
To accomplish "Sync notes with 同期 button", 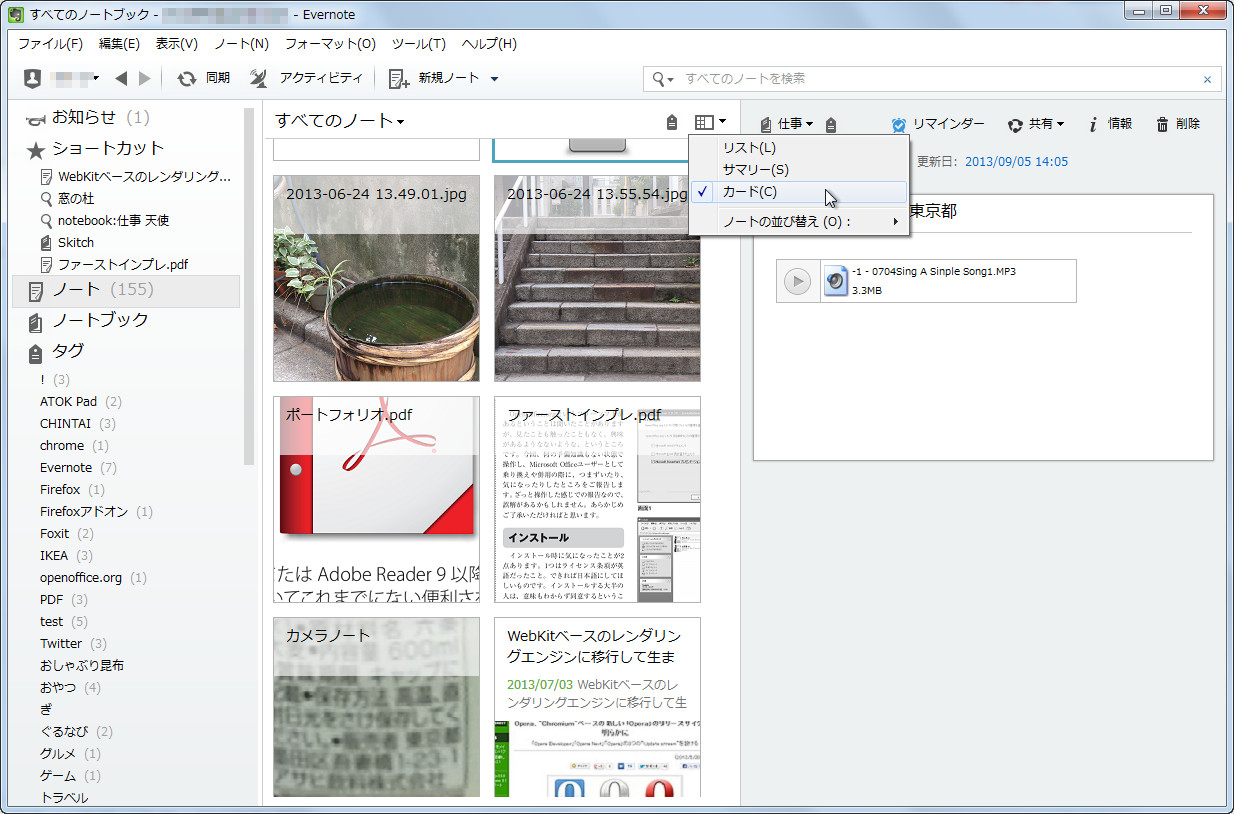I will click(x=203, y=78).
